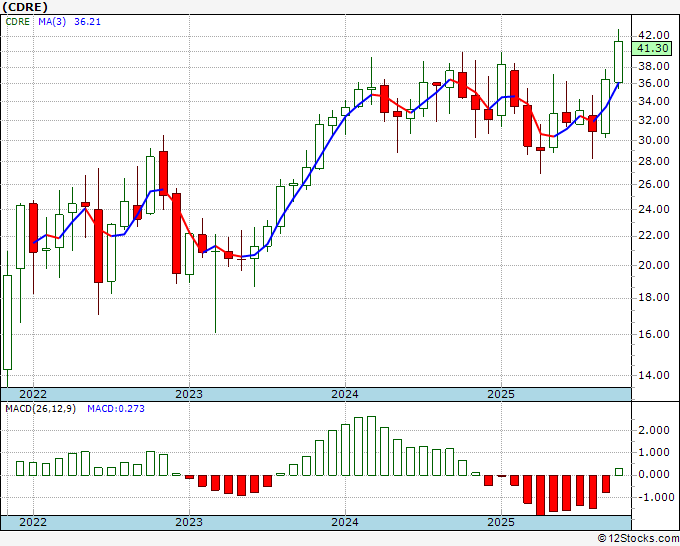Select the current price tag 41.30

pos(652,48)
